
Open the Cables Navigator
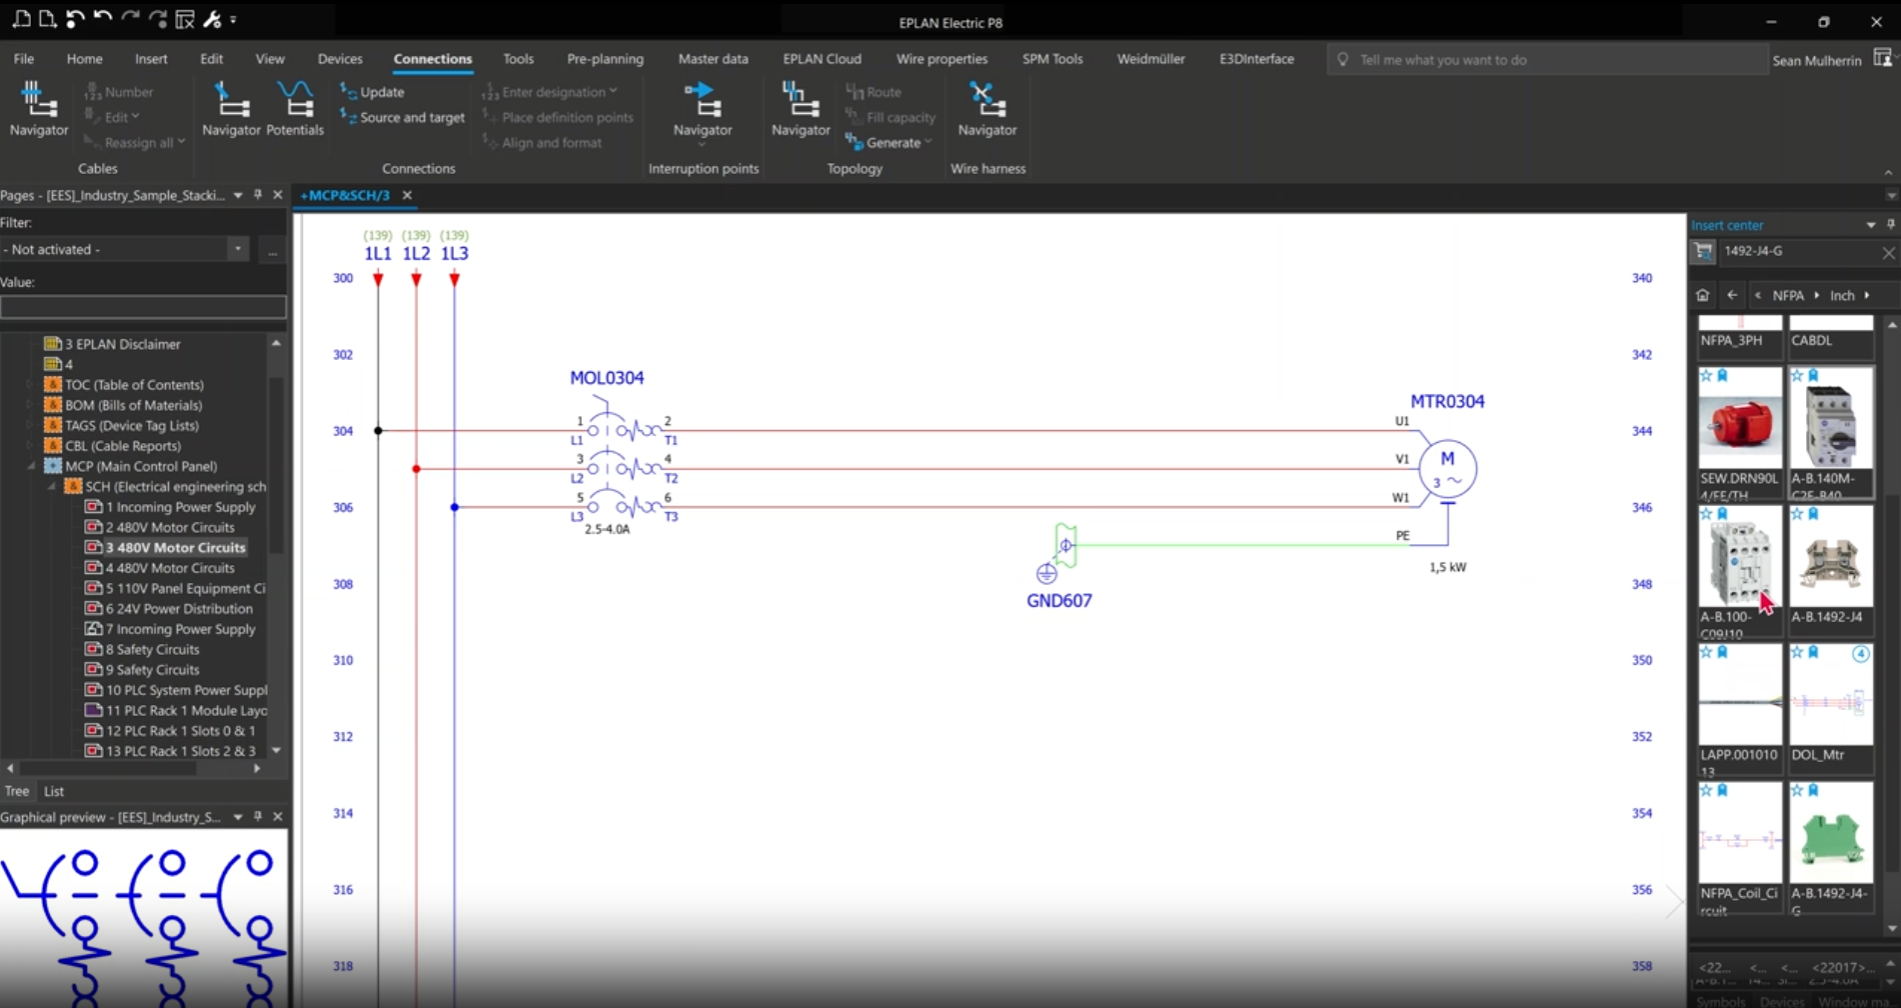pos(38,108)
